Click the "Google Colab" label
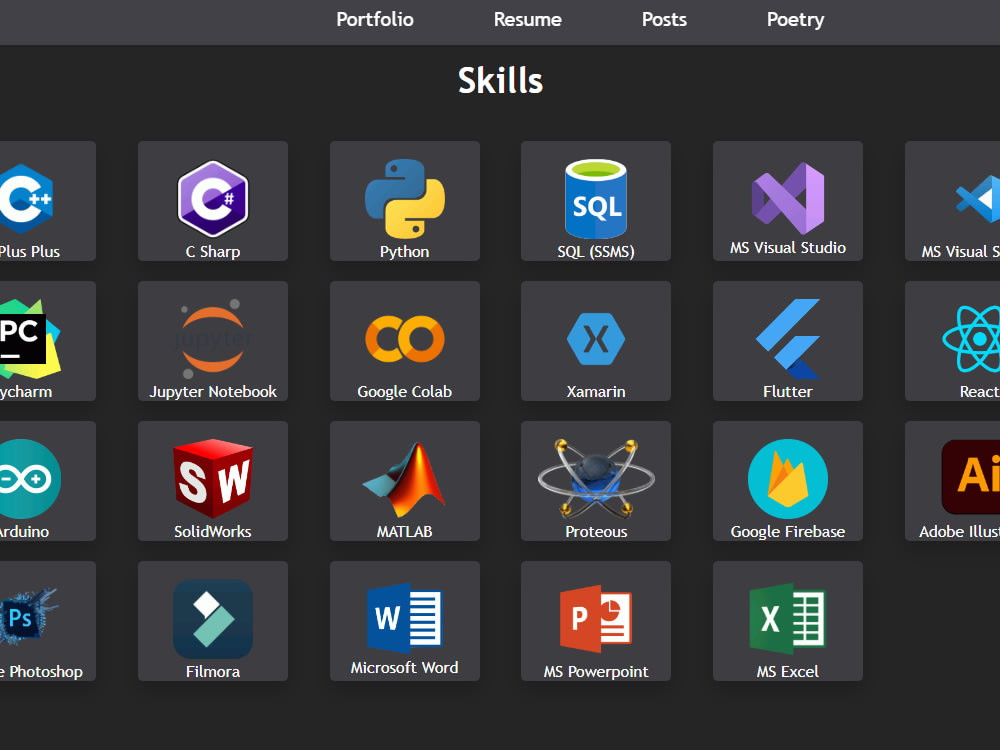Screen dimensions: 1000x750 coord(404,392)
